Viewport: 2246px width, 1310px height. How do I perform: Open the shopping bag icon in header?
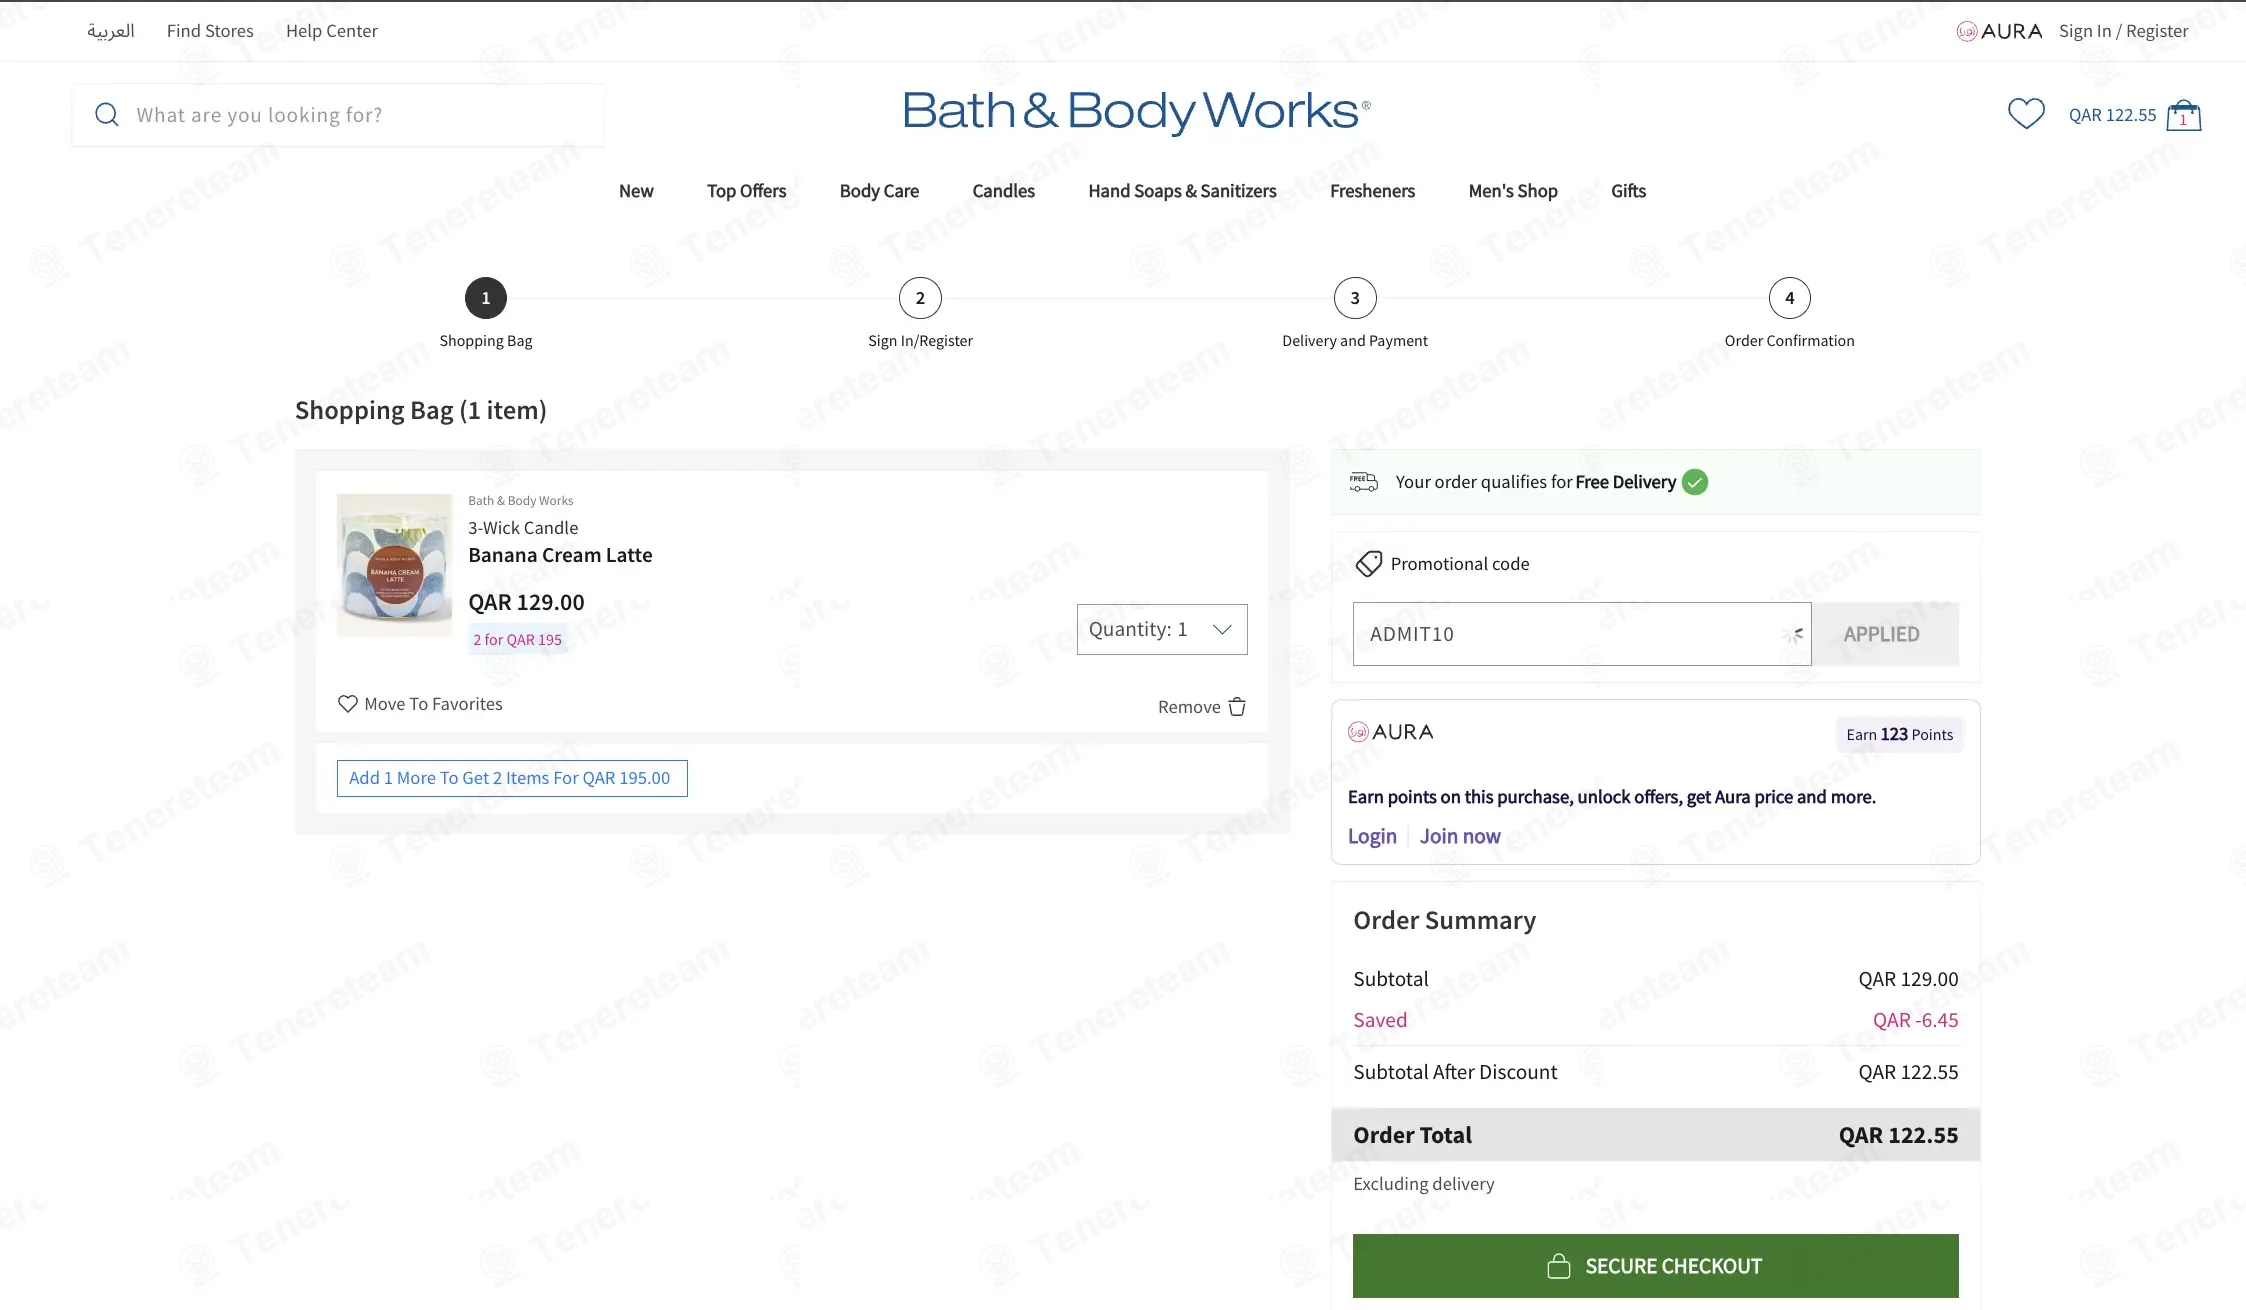click(x=2184, y=116)
